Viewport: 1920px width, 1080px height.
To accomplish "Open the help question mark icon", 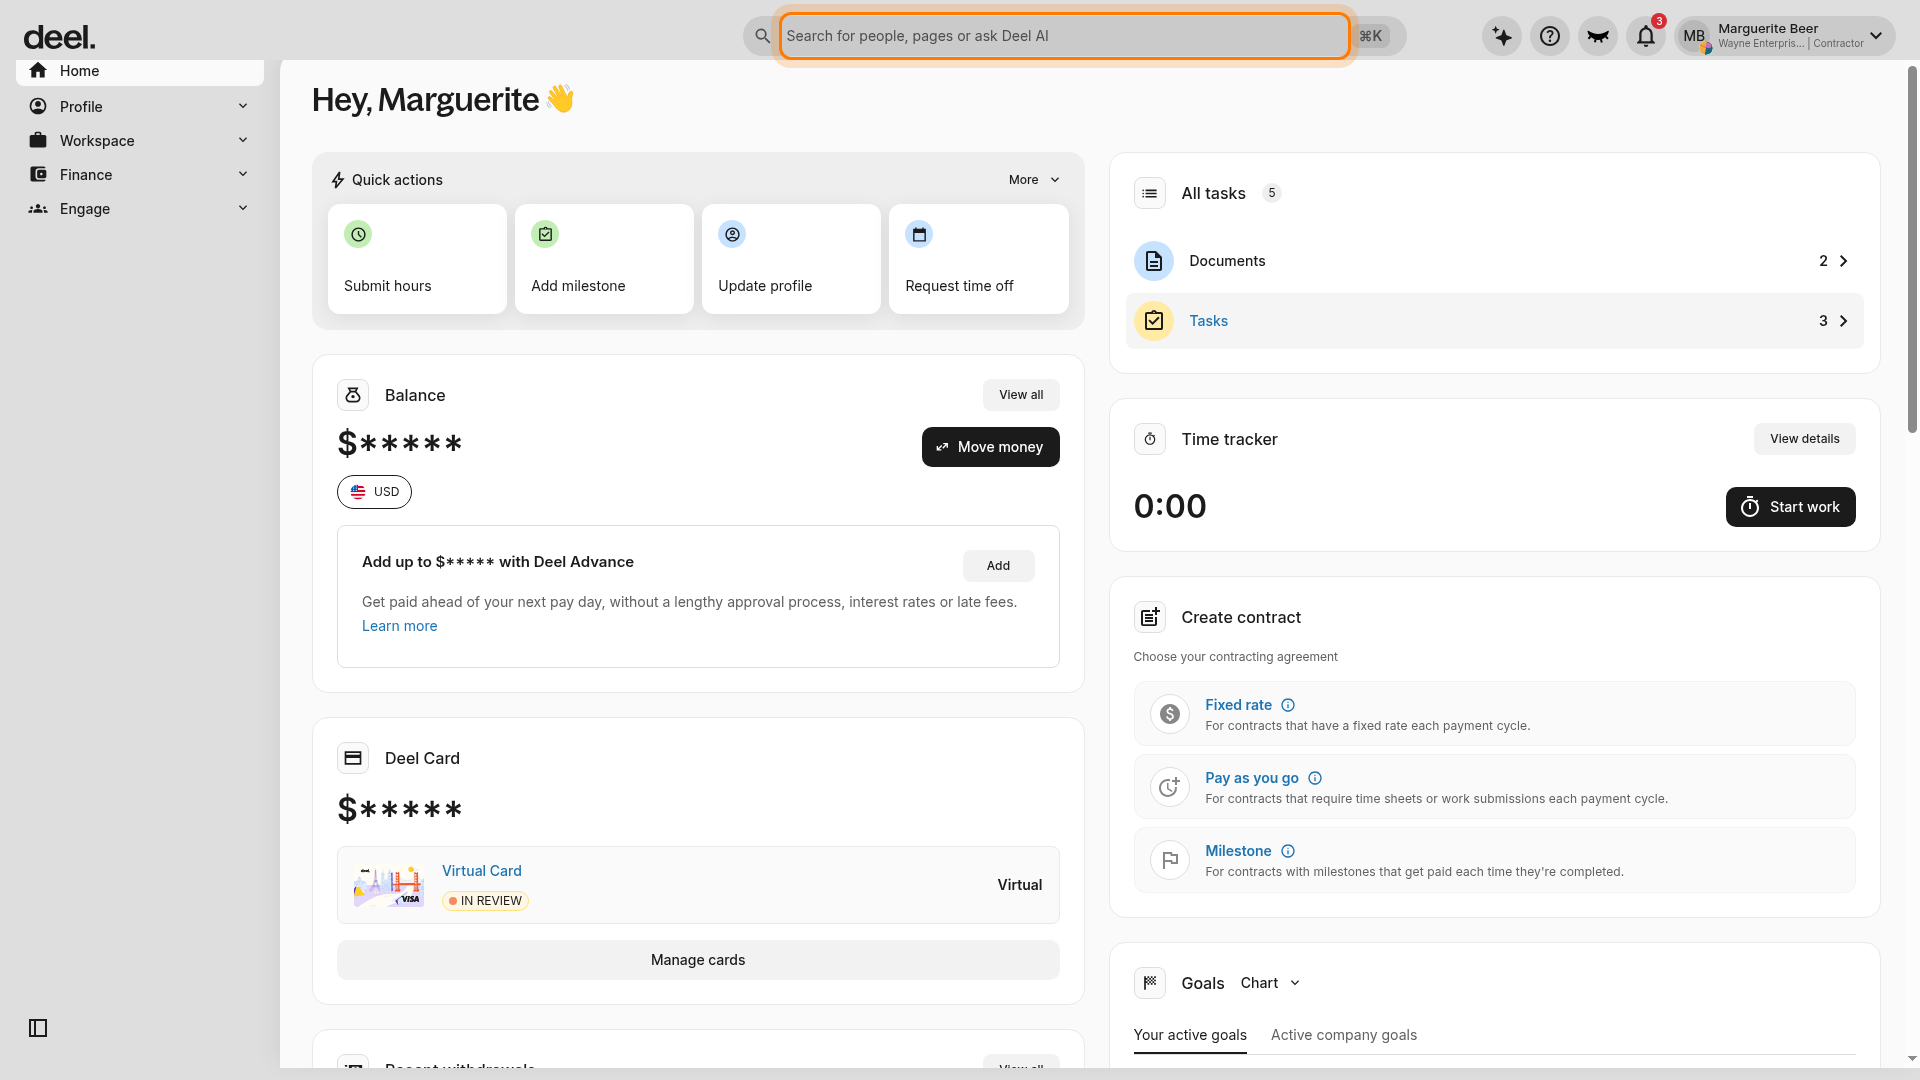I will pos(1550,36).
